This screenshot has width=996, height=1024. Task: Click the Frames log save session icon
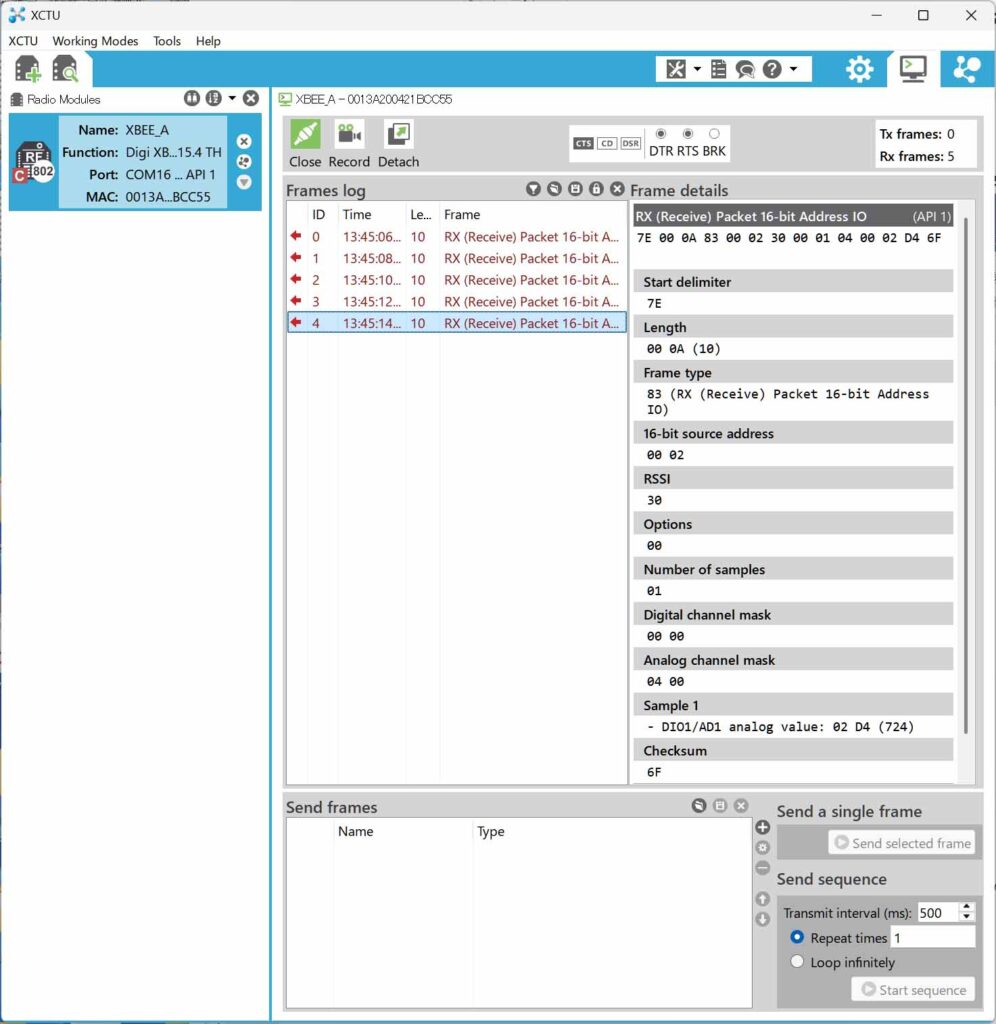point(575,189)
